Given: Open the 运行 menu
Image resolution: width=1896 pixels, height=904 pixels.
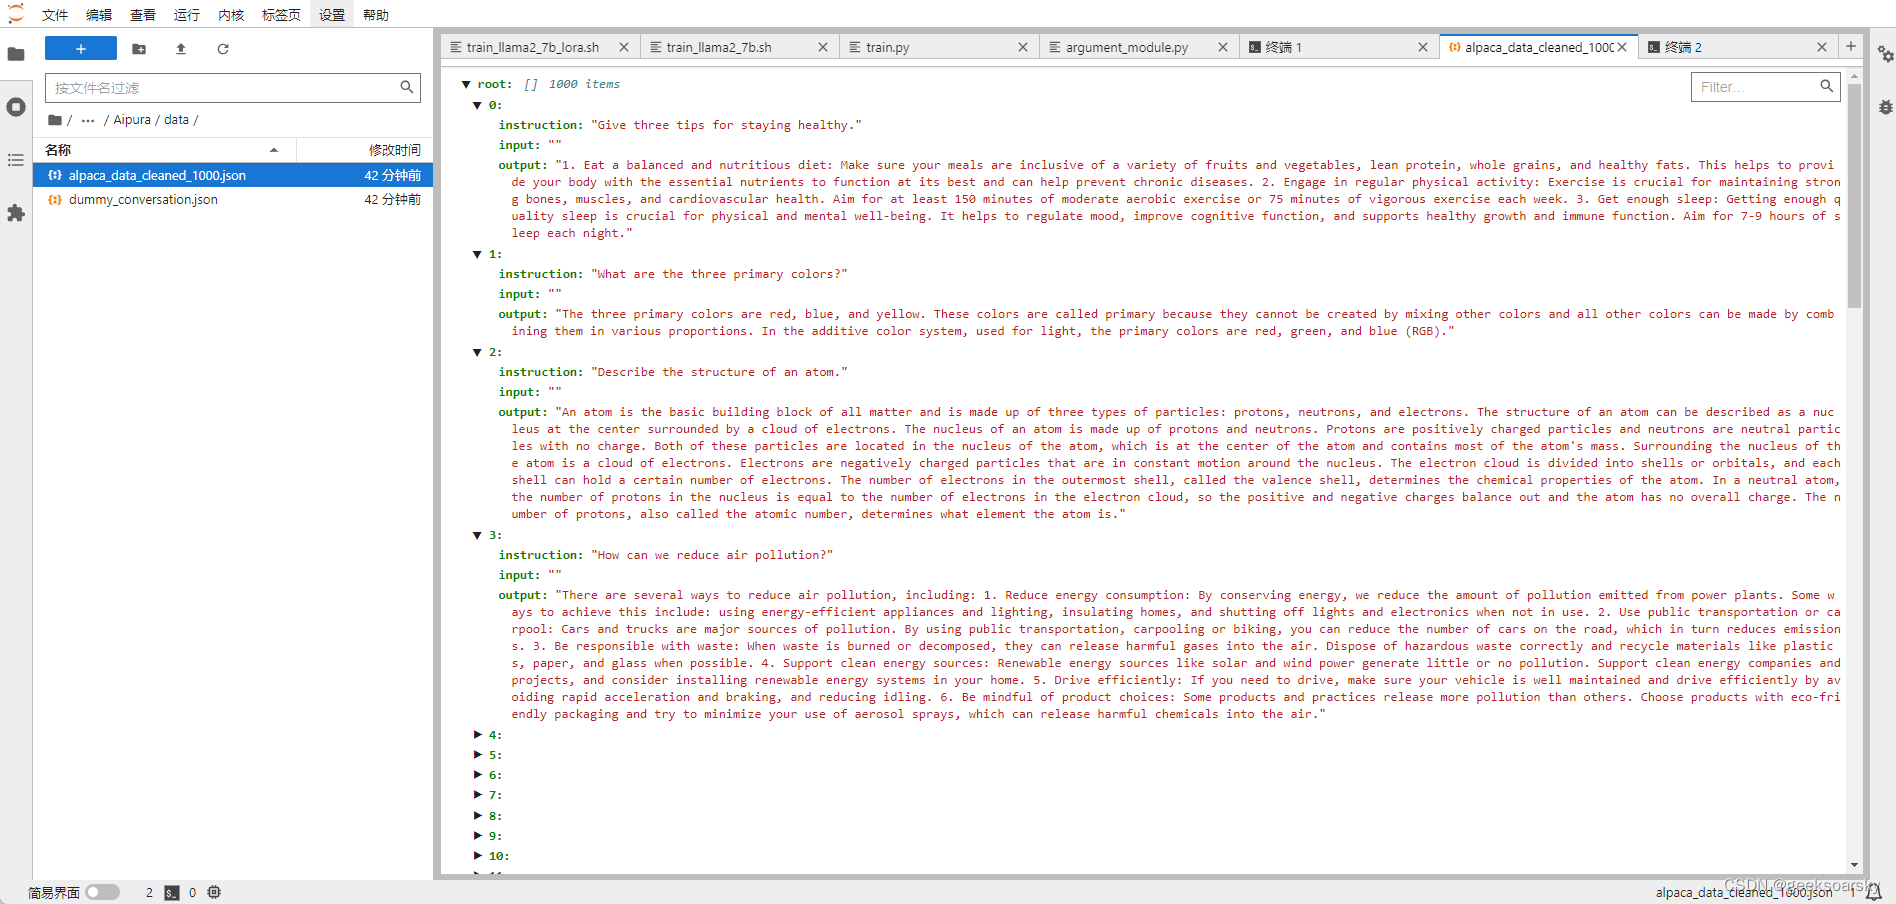Looking at the screenshot, I should pos(187,15).
